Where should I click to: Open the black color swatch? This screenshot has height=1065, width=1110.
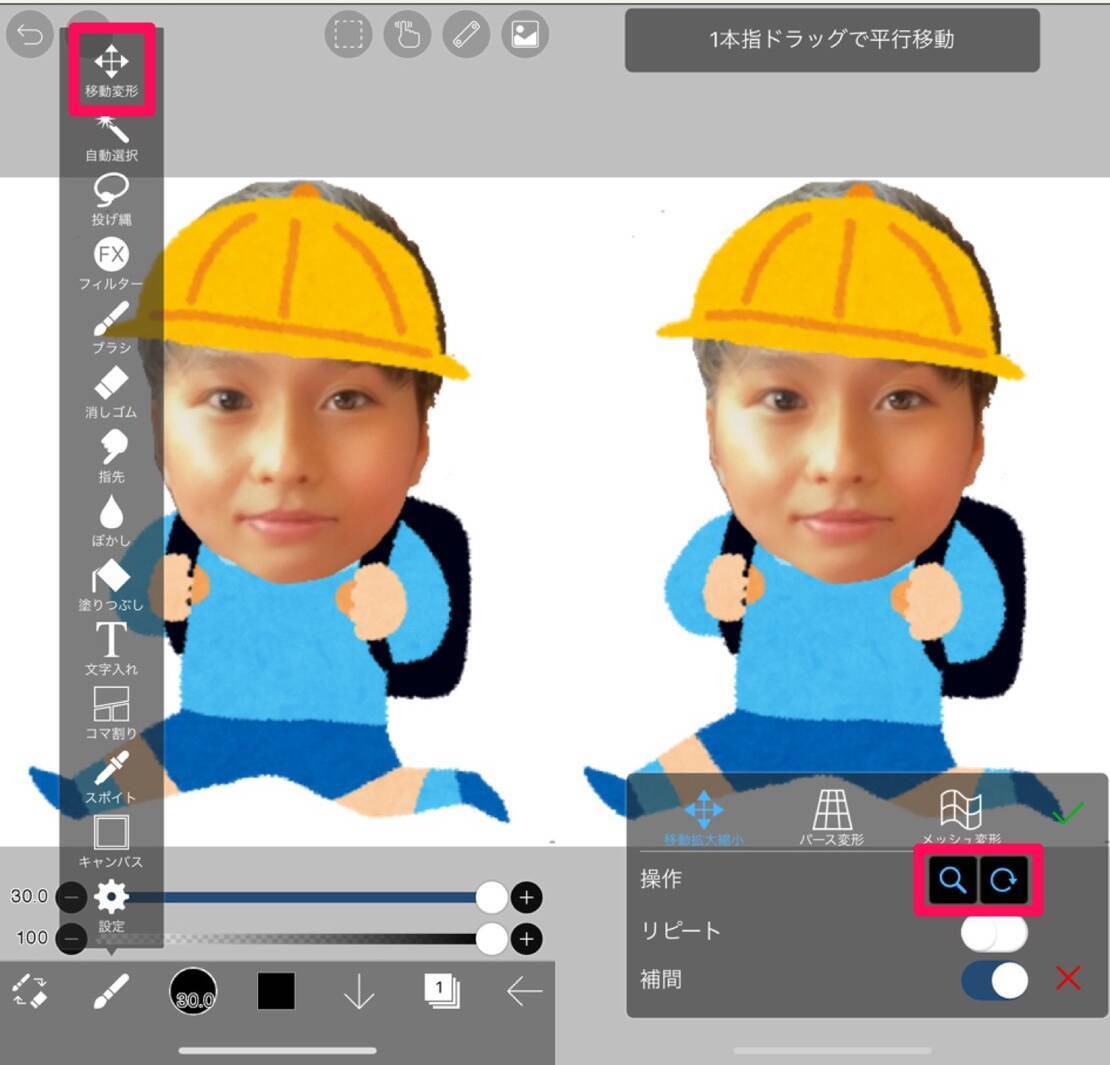point(276,991)
